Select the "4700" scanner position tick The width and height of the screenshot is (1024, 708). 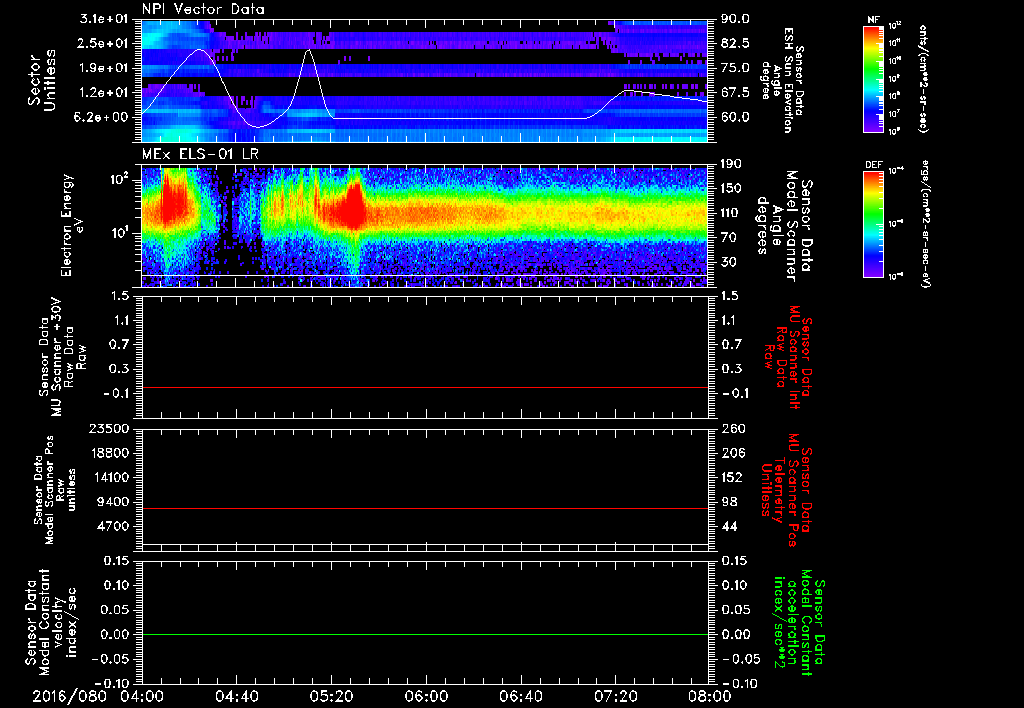point(114,526)
